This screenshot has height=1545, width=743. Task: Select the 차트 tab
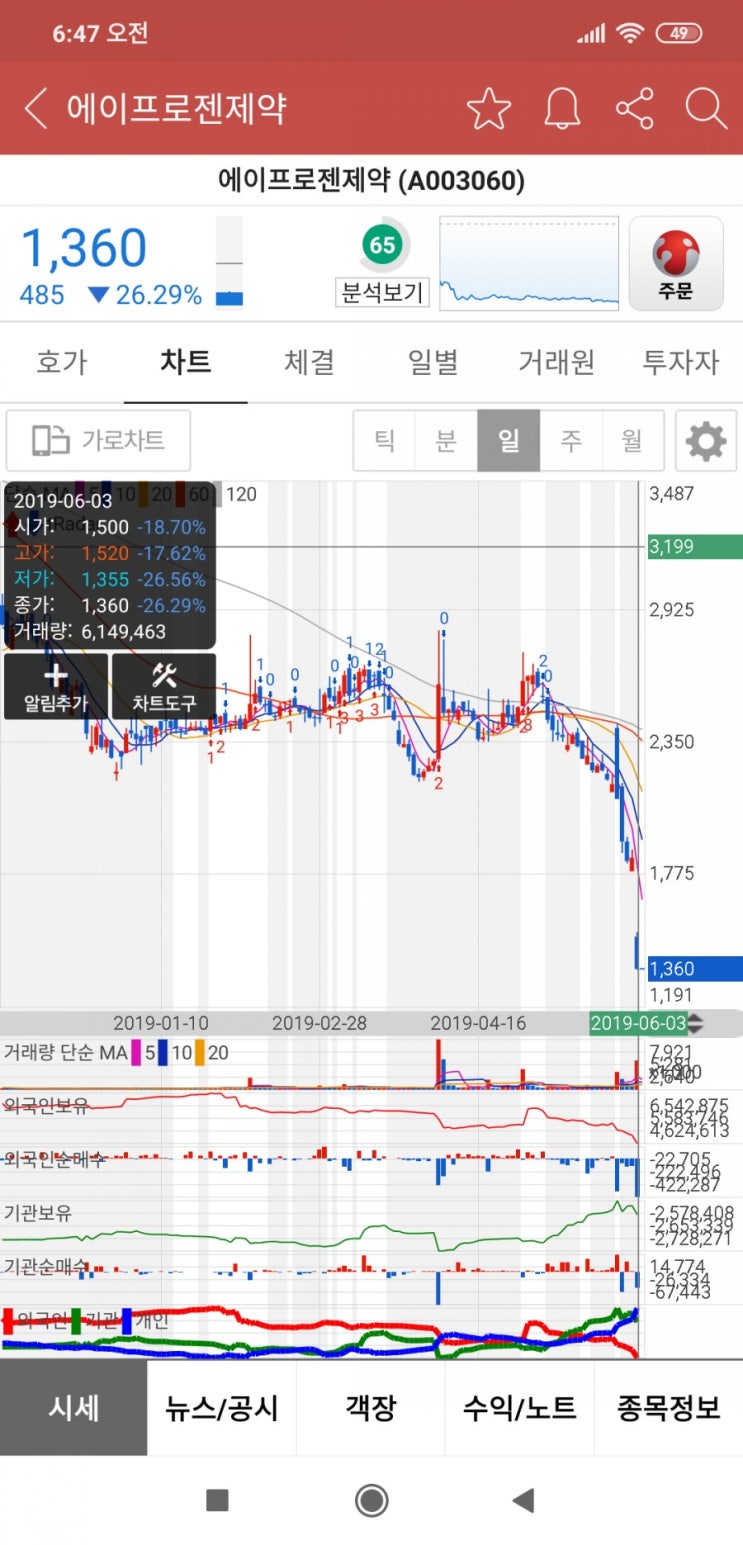186,362
